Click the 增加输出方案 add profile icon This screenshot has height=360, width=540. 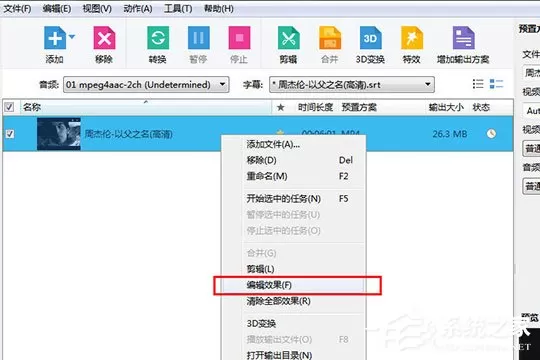pos(464,38)
